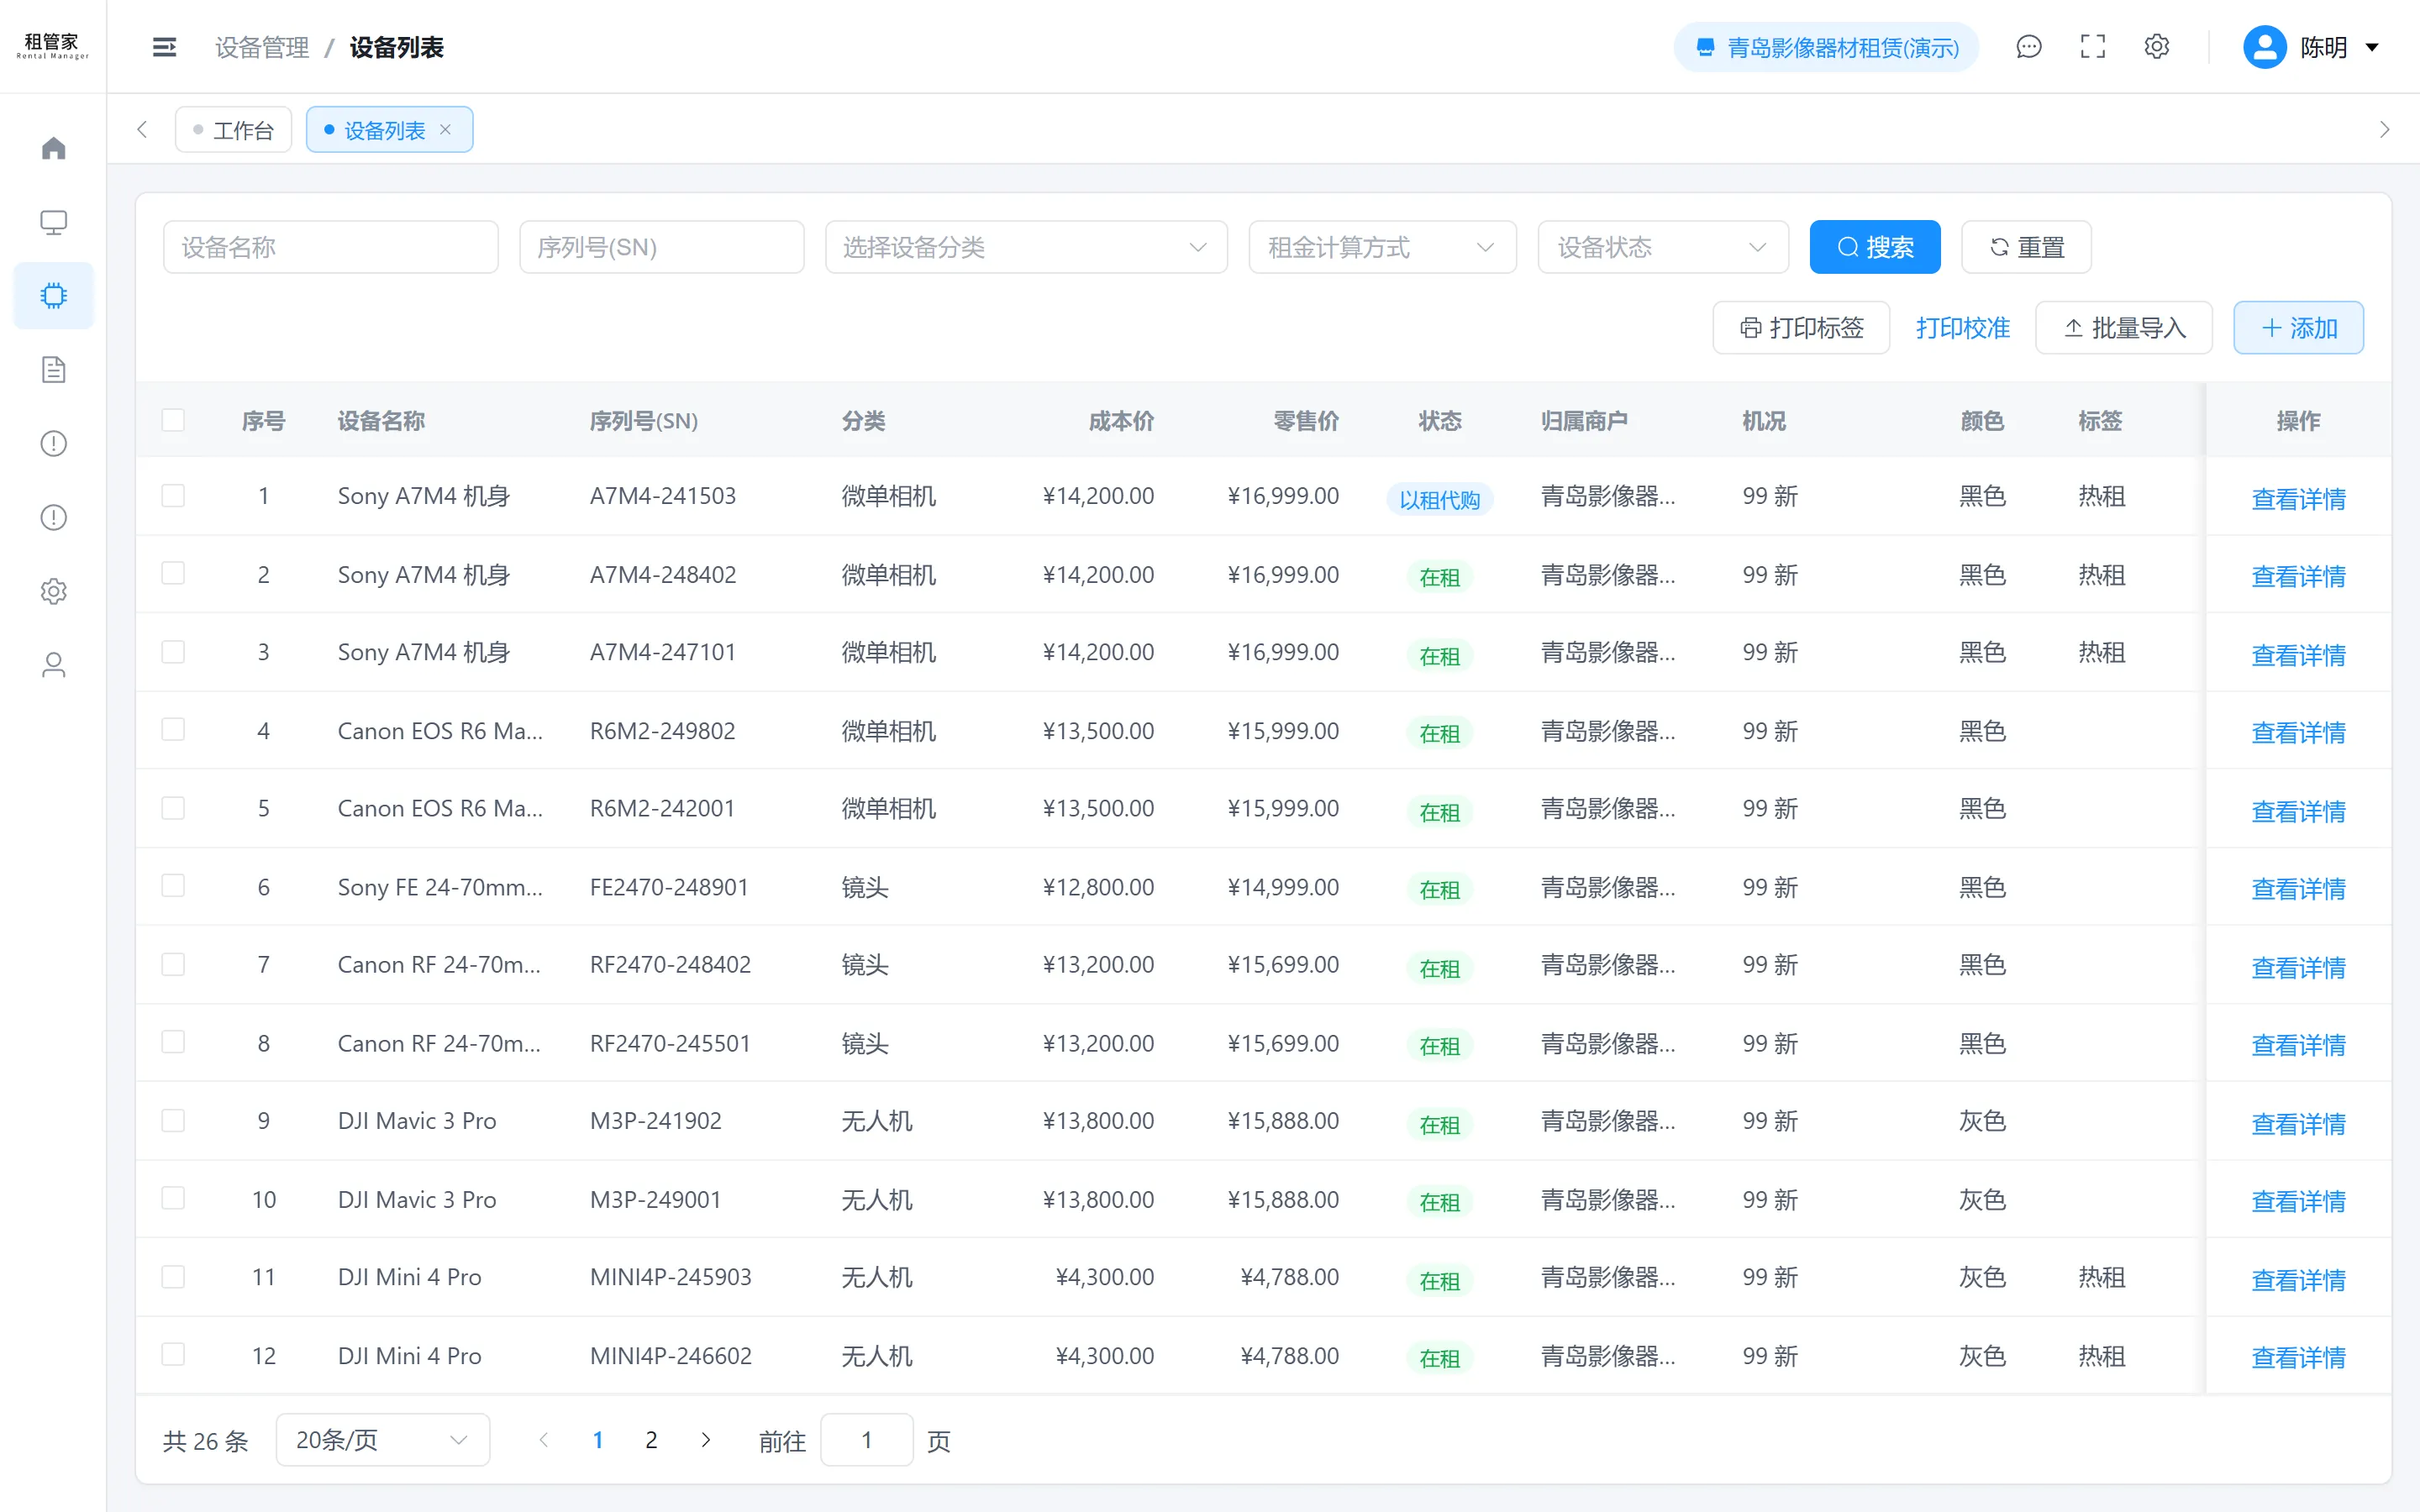Select the equipment chip icon in sidebar
The height and width of the screenshot is (1512, 2420).
54,296
